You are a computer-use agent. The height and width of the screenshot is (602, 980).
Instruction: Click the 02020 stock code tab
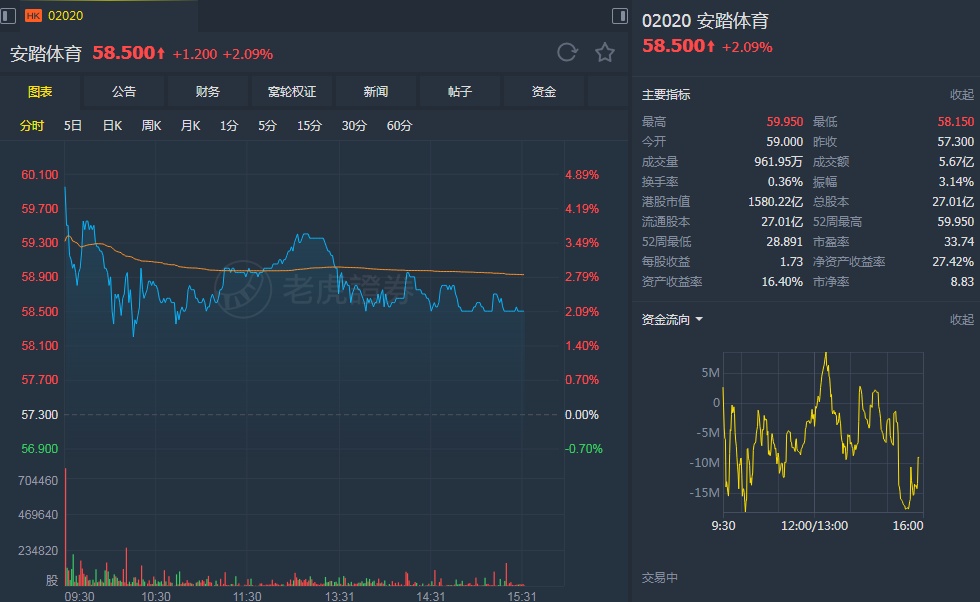tap(66, 15)
